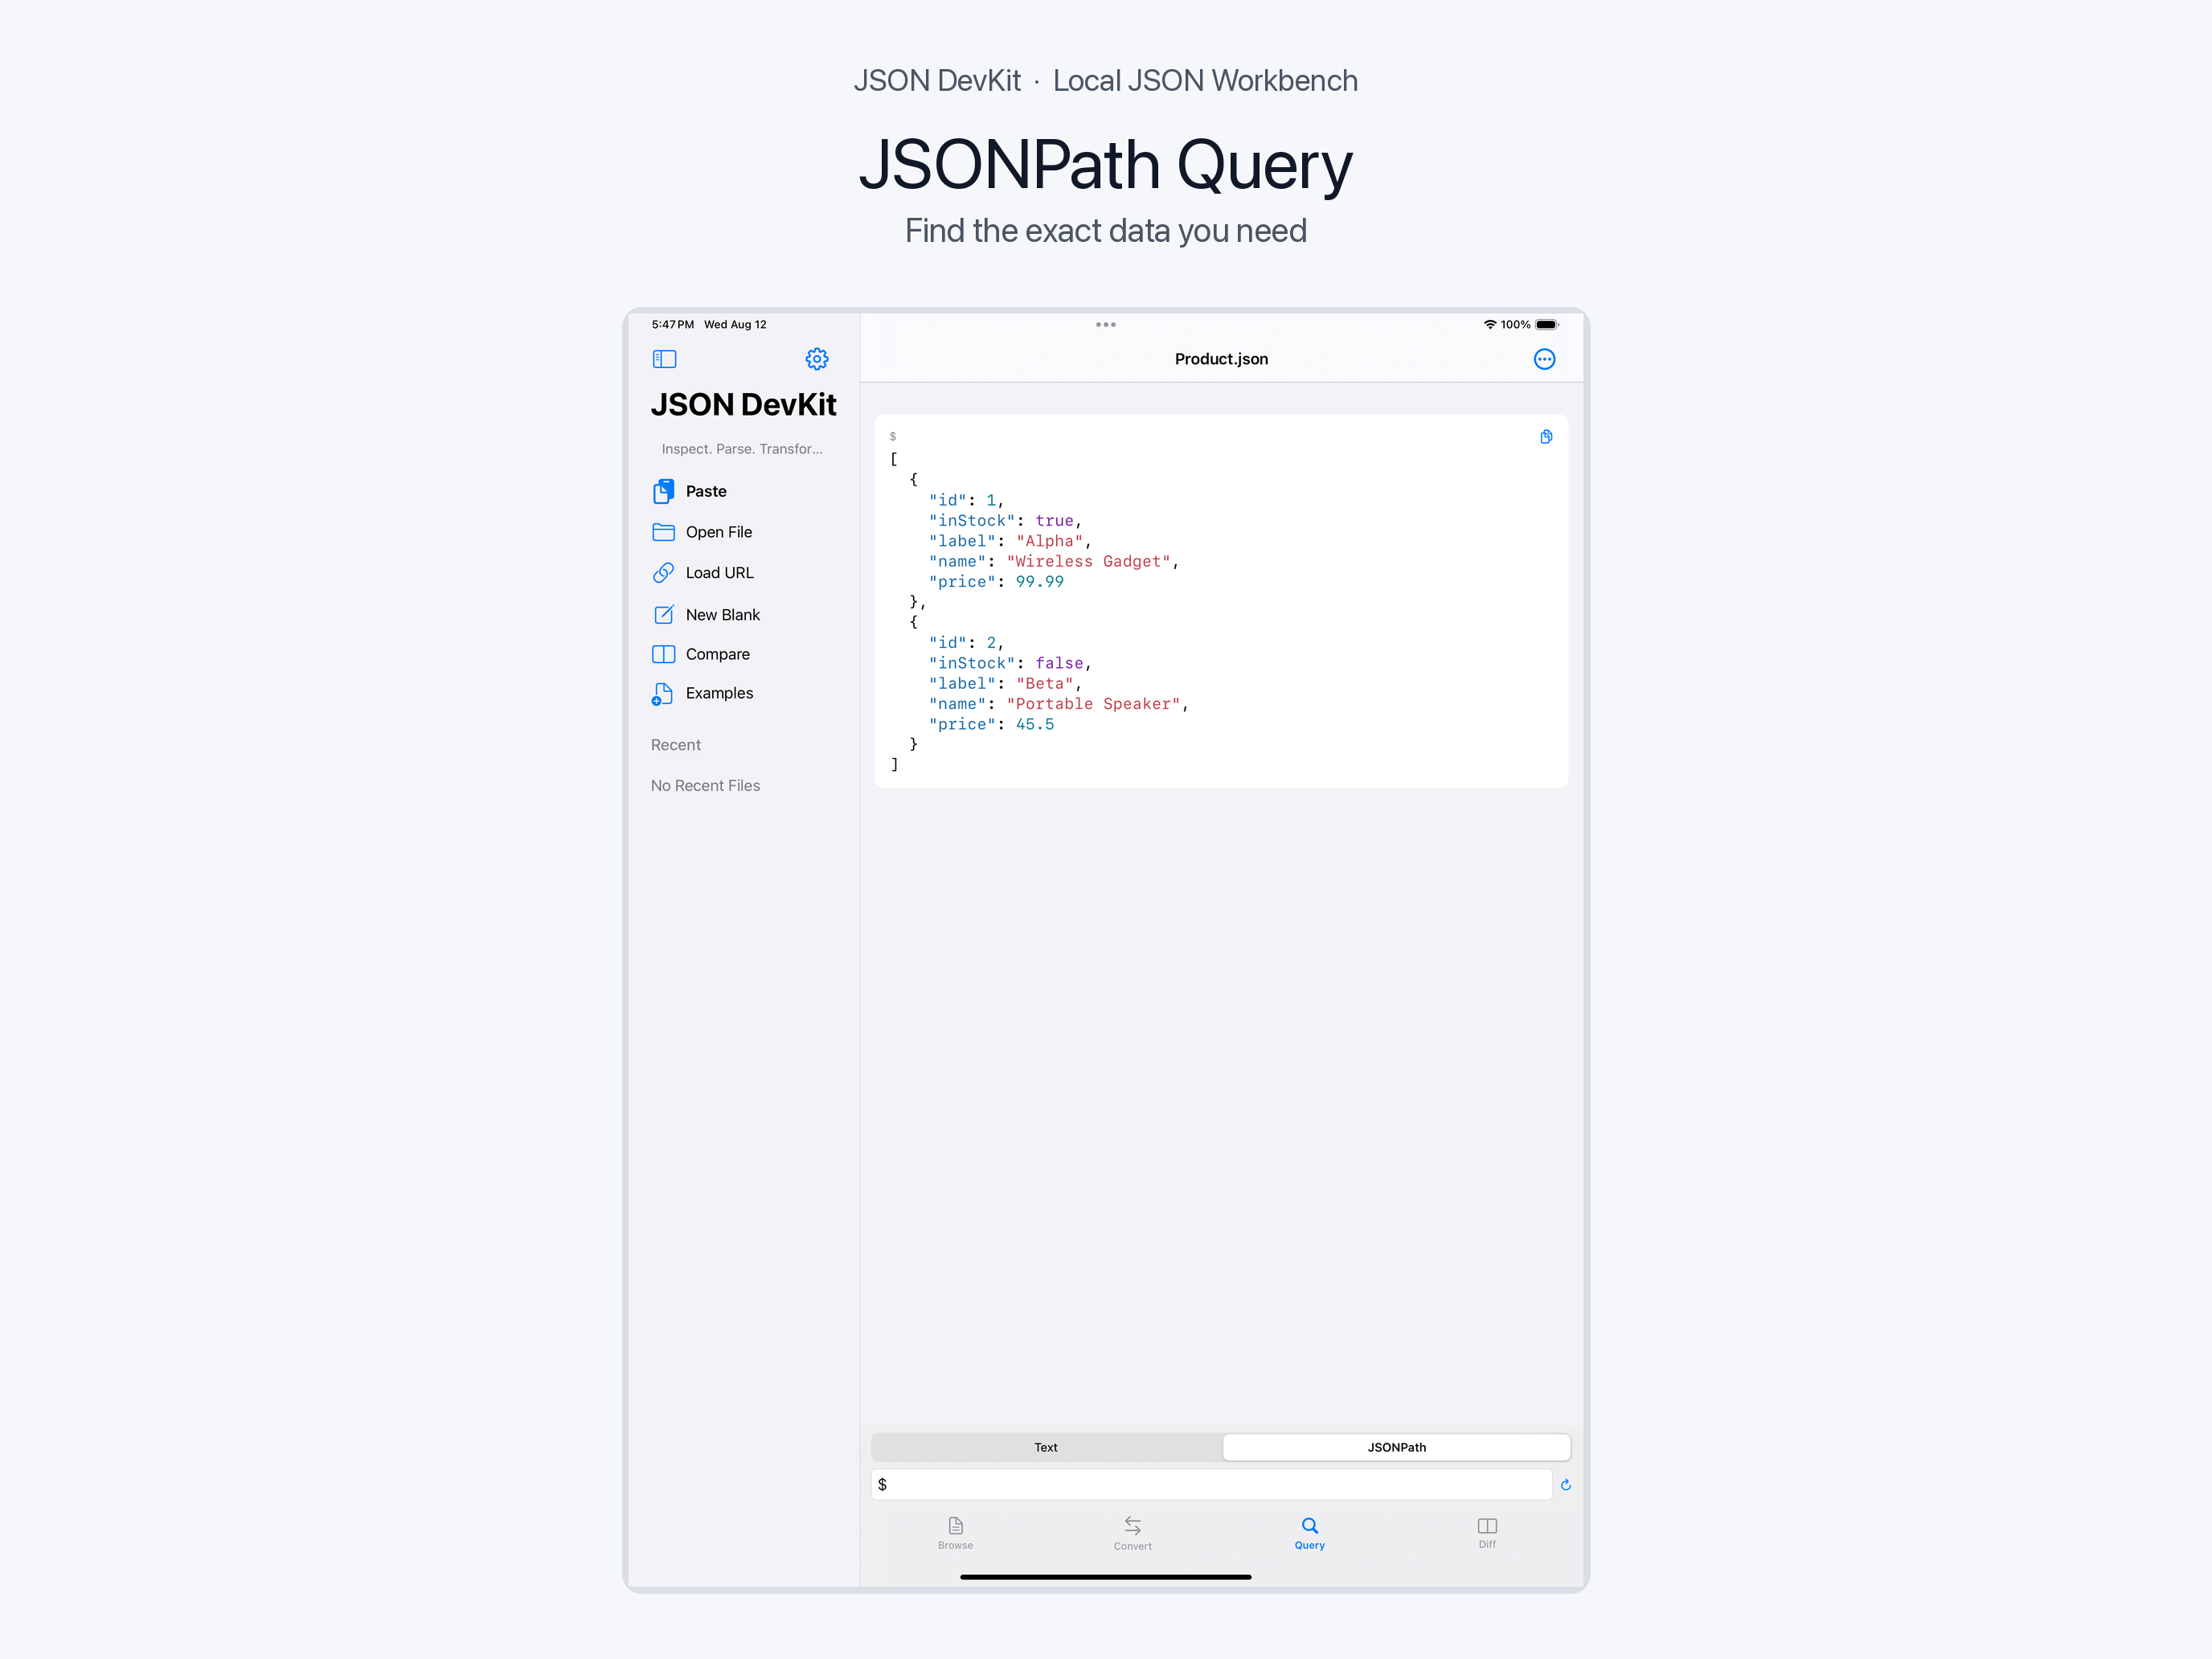
Task: Click the Product.json title
Action: point(1221,359)
